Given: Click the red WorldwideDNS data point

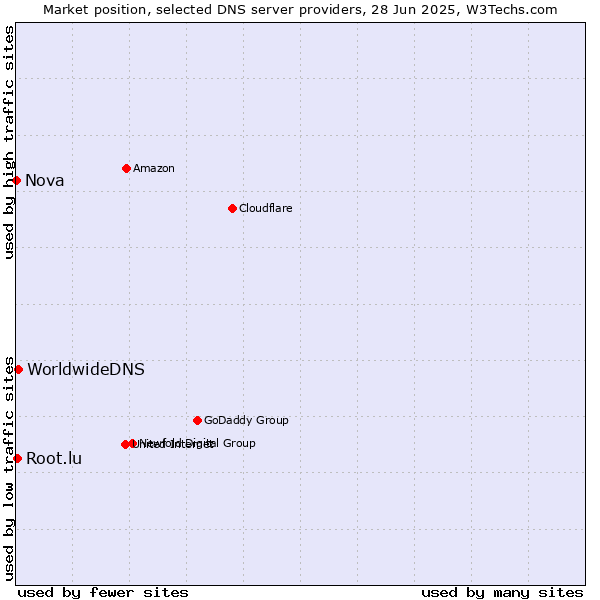Looking at the screenshot, I should (x=18, y=369).
